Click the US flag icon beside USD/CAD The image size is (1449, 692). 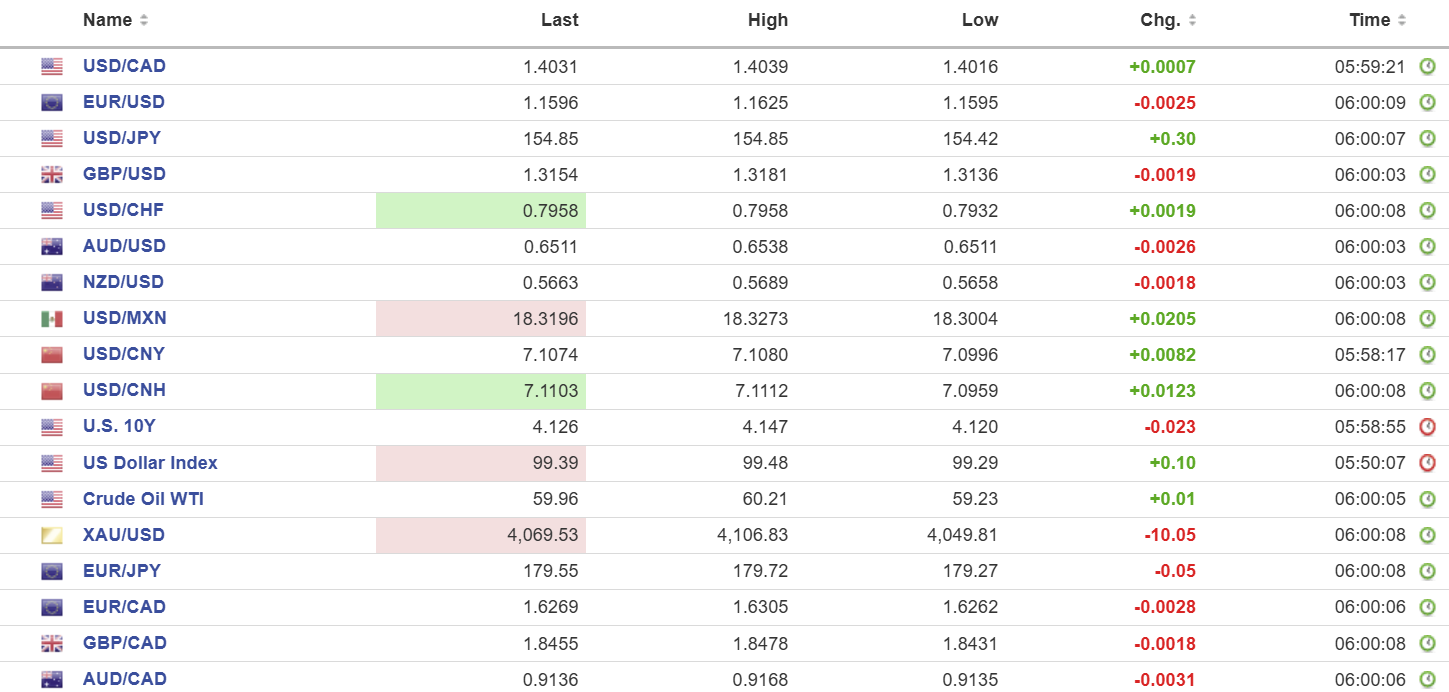[52, 67]
